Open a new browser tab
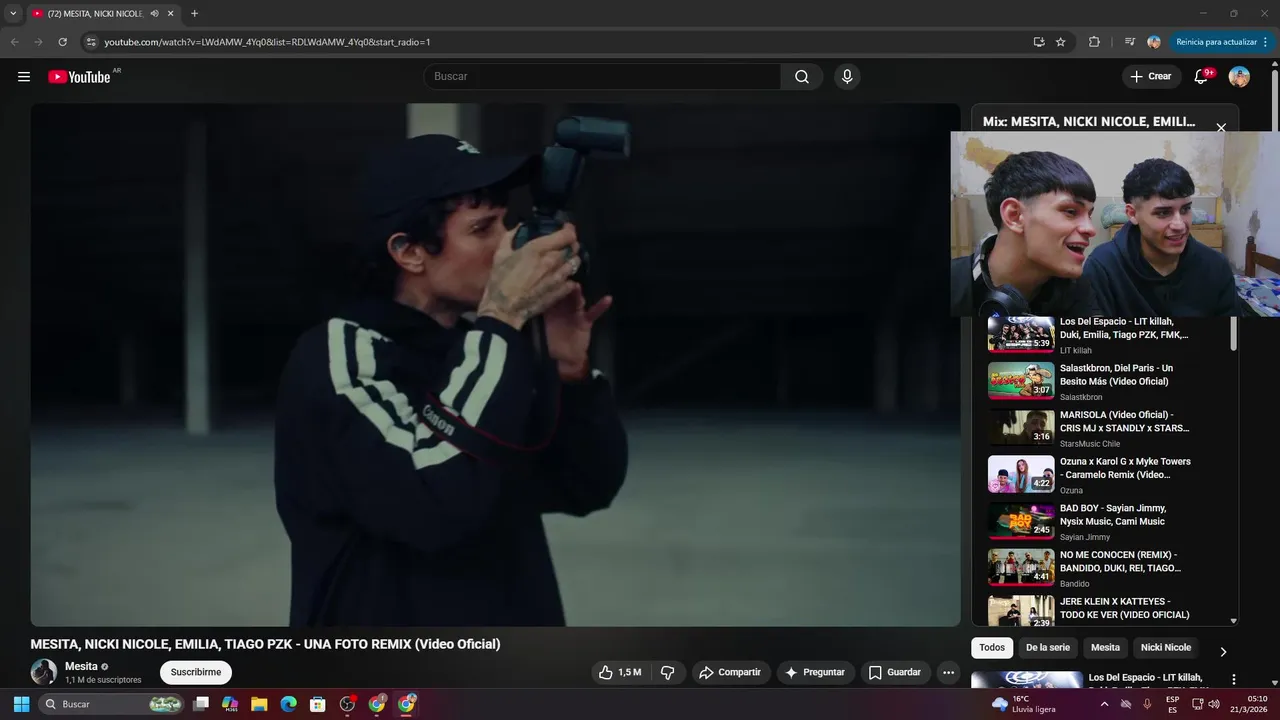The height and width of the screenshot is (720, 1280). pyautogui.click(x=194, y=14)
